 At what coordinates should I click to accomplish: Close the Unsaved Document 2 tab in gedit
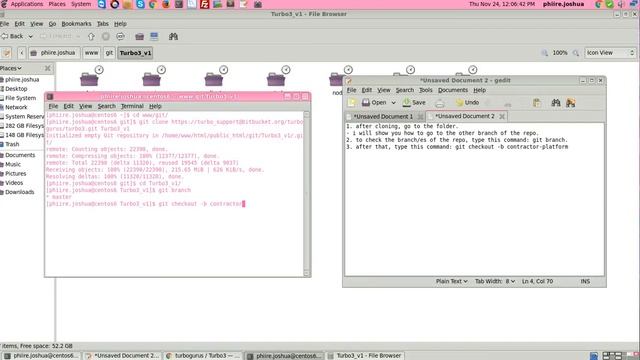coord(502,116)
